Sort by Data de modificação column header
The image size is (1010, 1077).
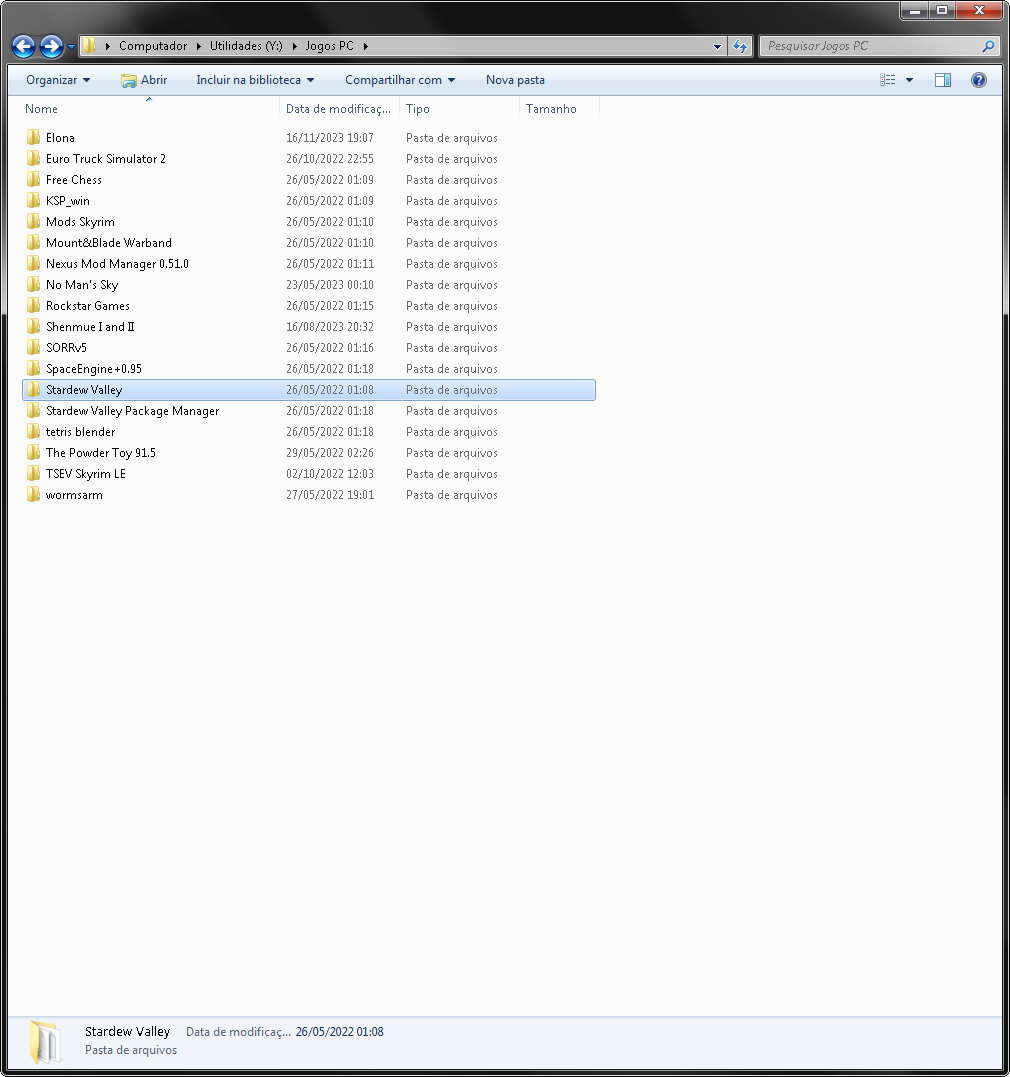(x=339, y=109)
